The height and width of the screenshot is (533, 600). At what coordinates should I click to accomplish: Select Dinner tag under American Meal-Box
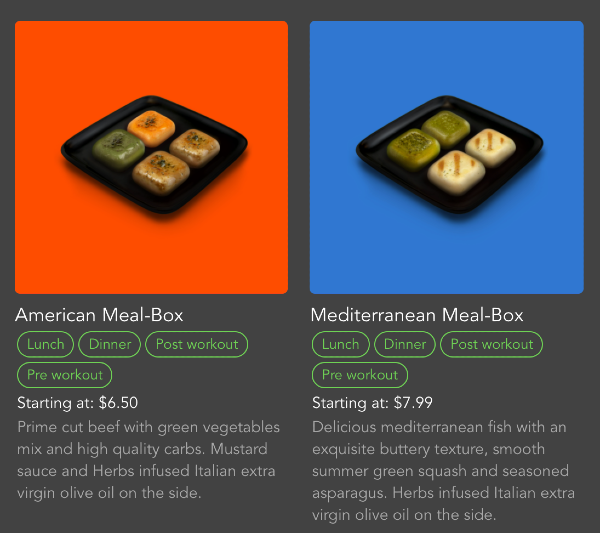click(110, 344)
